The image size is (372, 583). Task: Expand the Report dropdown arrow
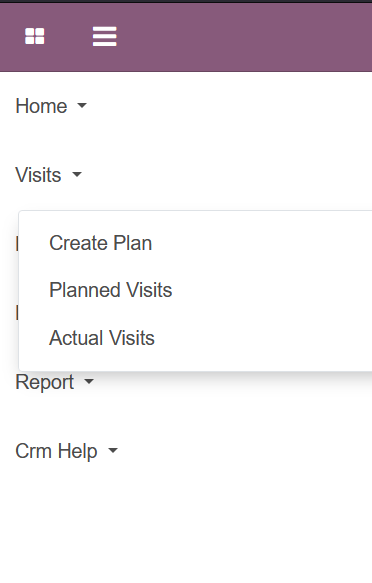[89, 381]
